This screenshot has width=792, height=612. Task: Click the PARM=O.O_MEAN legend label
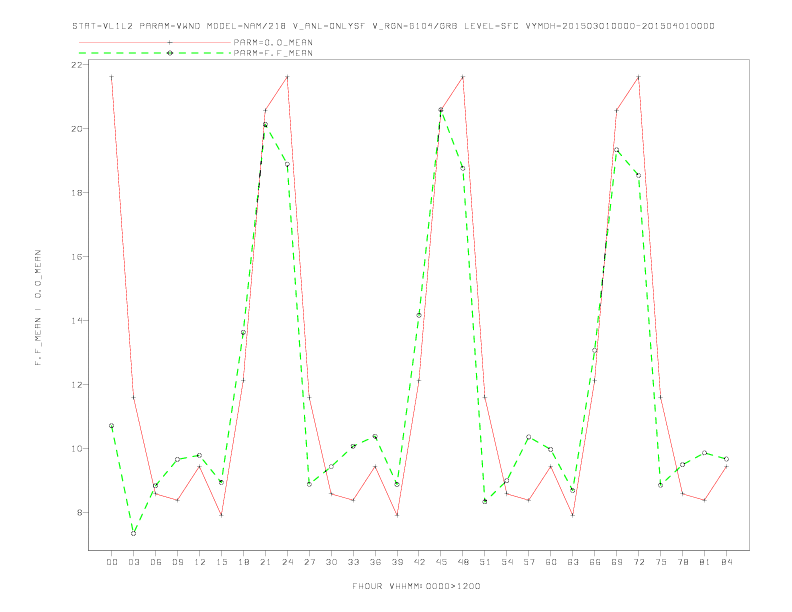tap(273, 42)
